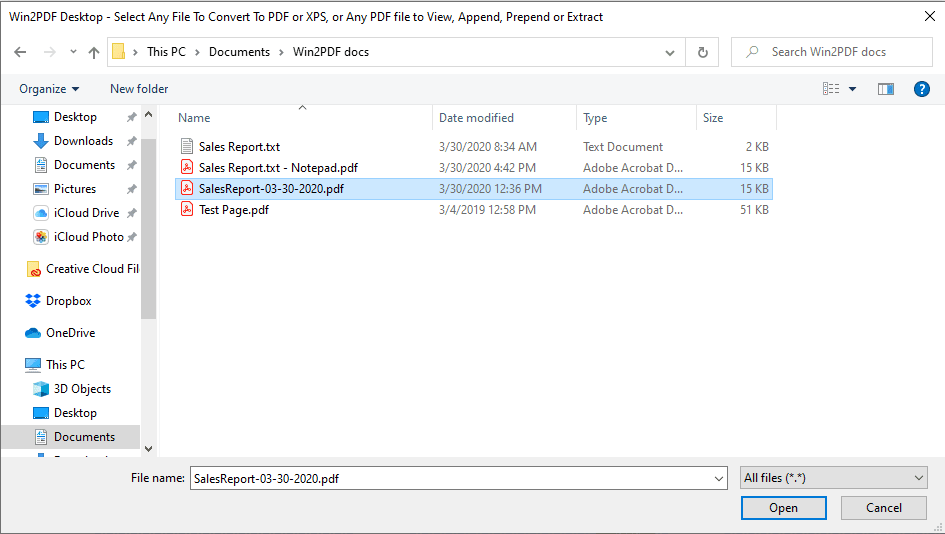Sort files by Name column

194,118
